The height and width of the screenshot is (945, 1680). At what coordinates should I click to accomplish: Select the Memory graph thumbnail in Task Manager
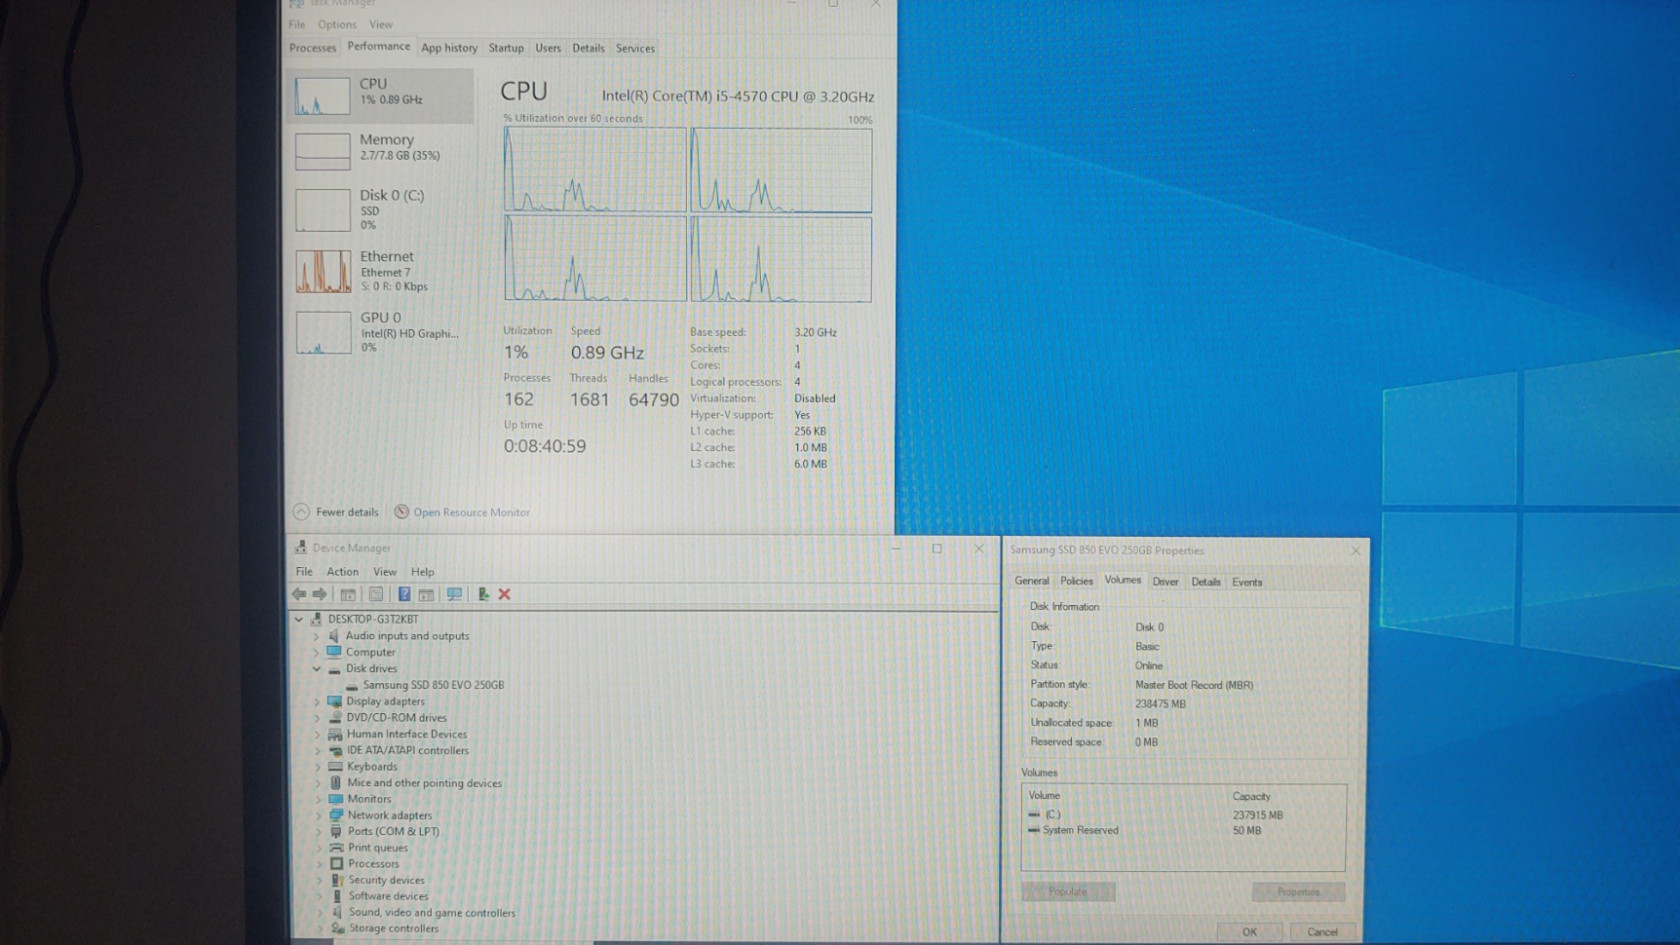click(323, 151)
